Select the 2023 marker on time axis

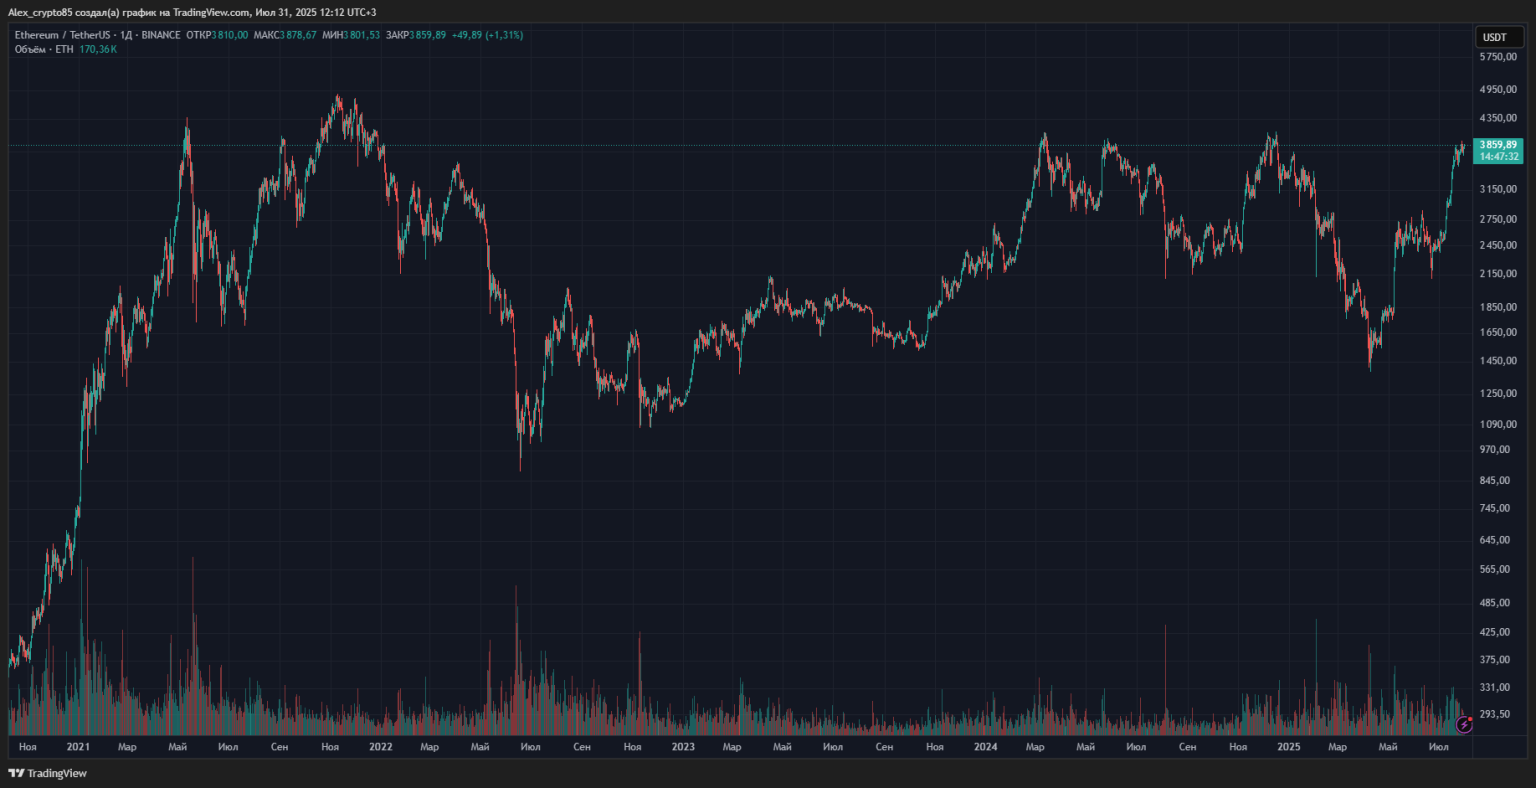[682, 747]
